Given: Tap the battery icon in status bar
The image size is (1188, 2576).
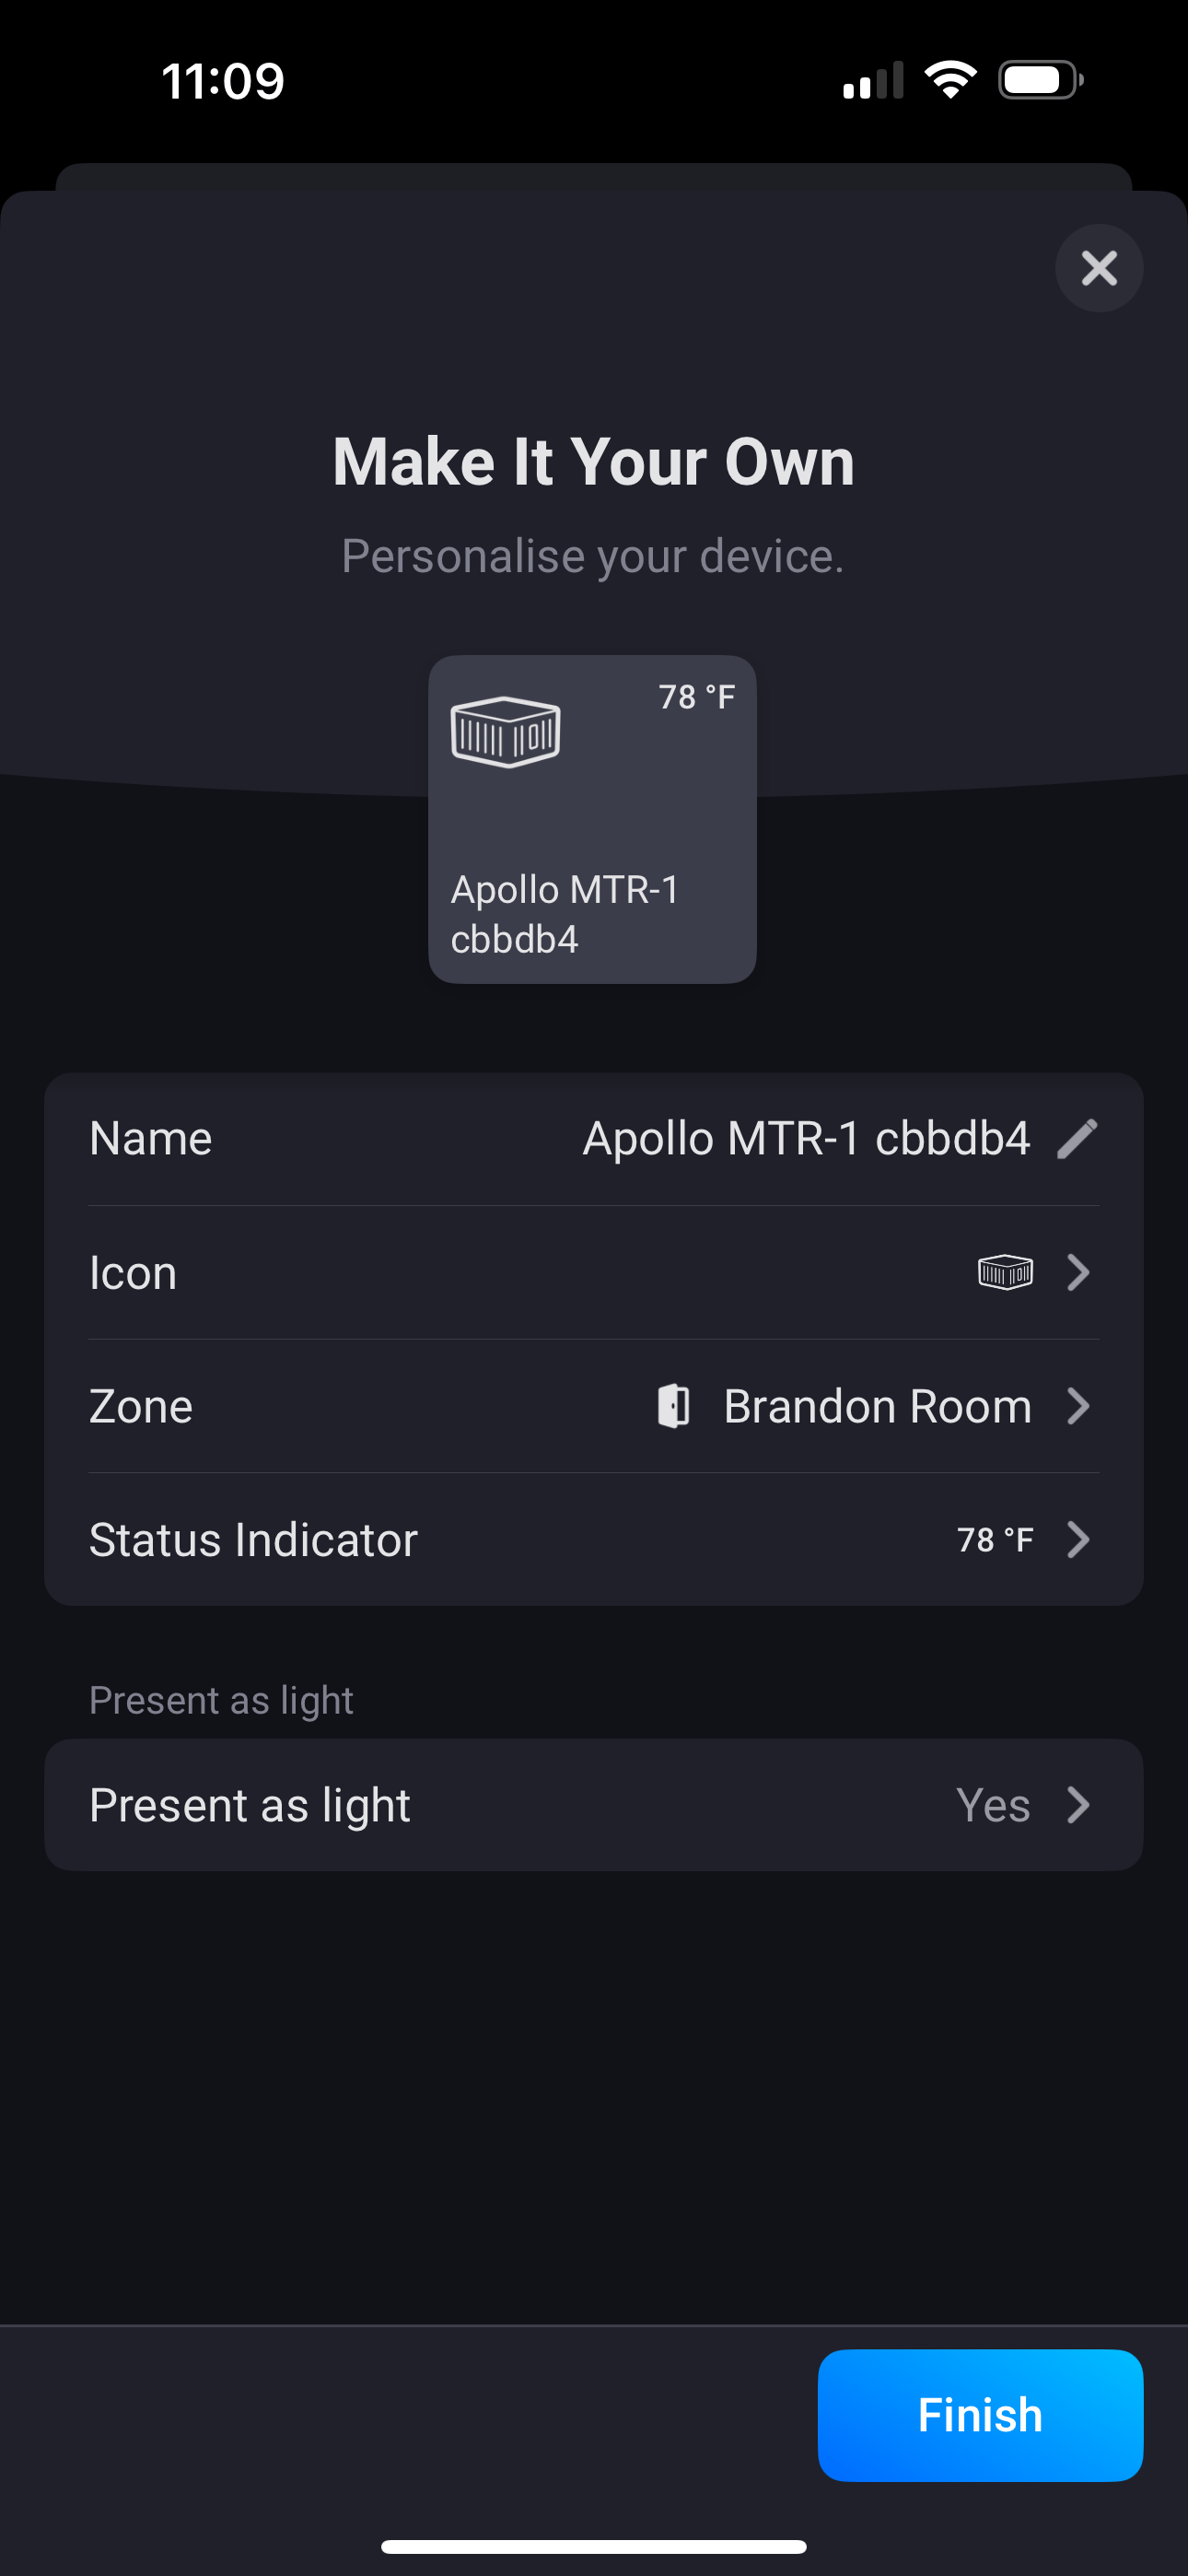Looking at the screenshot, I should [x=1040, y=80].
